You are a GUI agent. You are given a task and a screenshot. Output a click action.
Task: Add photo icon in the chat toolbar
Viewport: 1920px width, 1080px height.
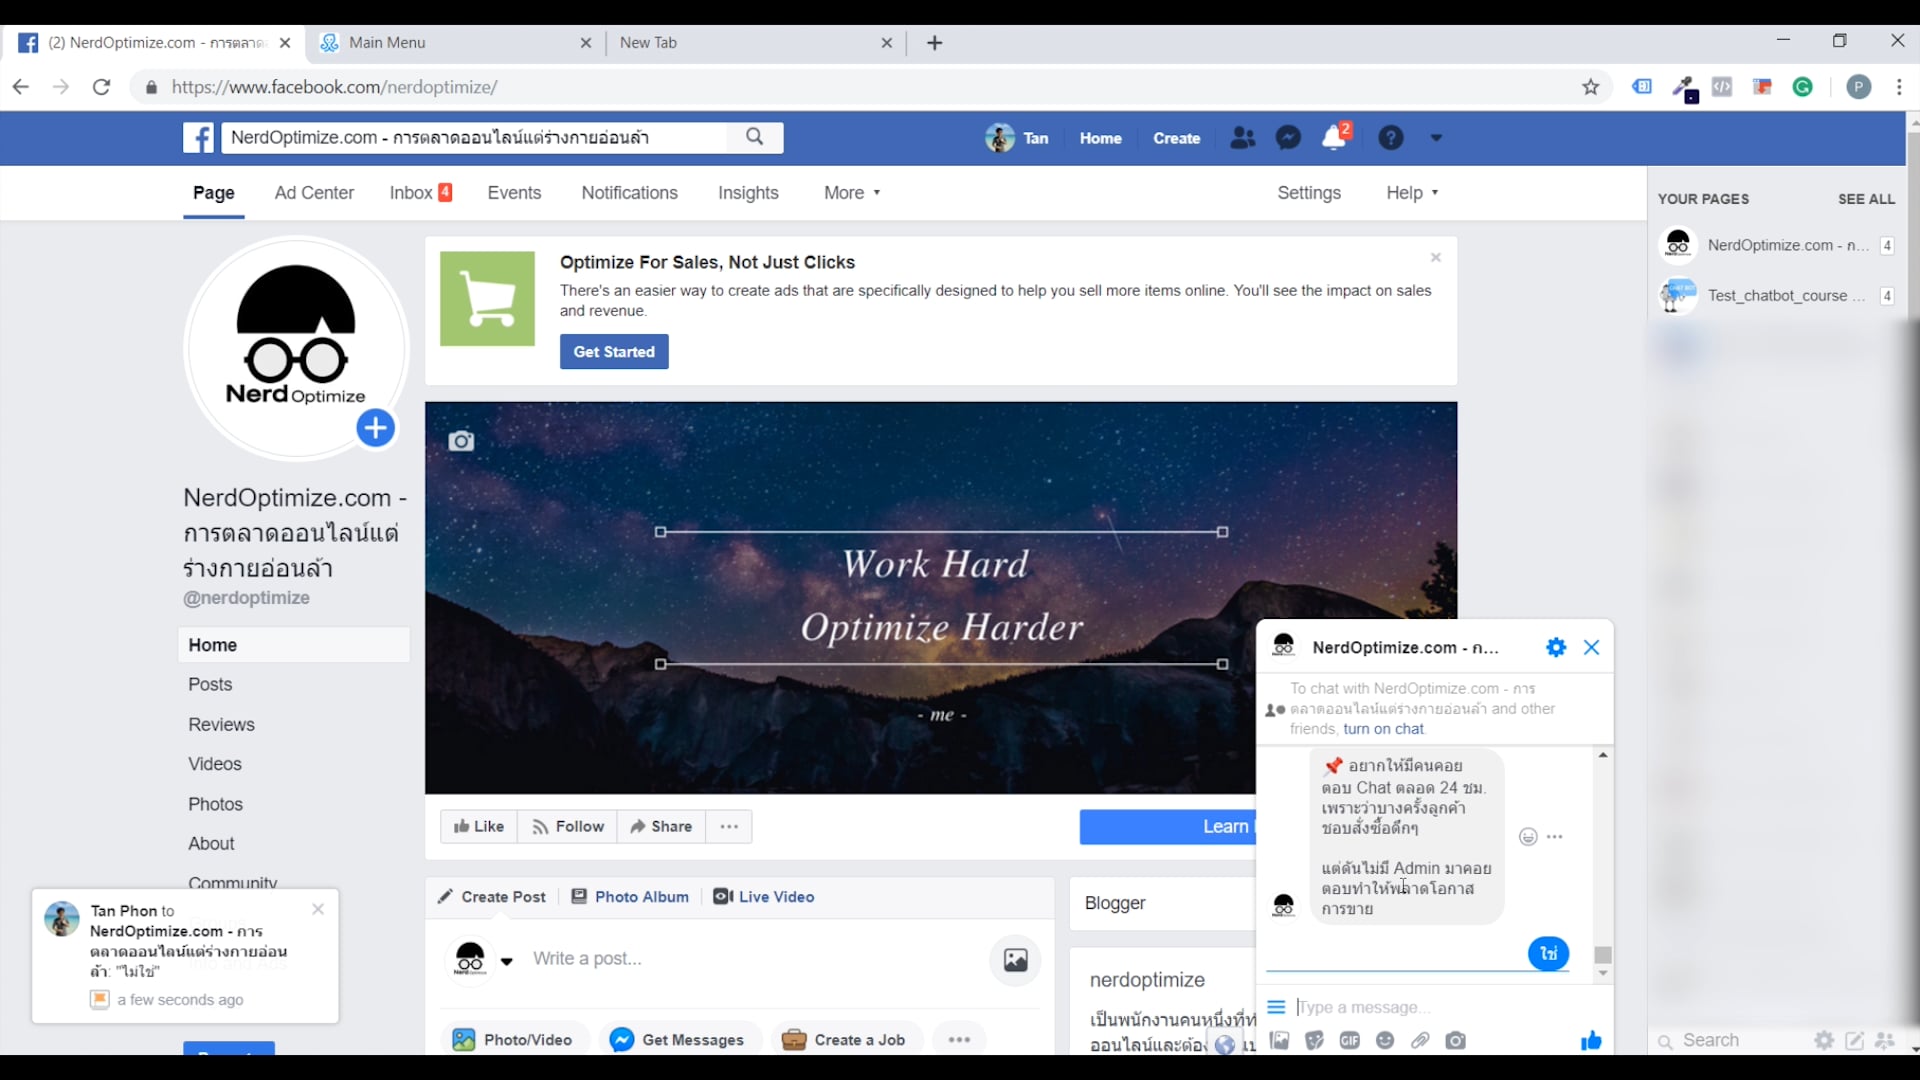click(x=1279, y=1041)
